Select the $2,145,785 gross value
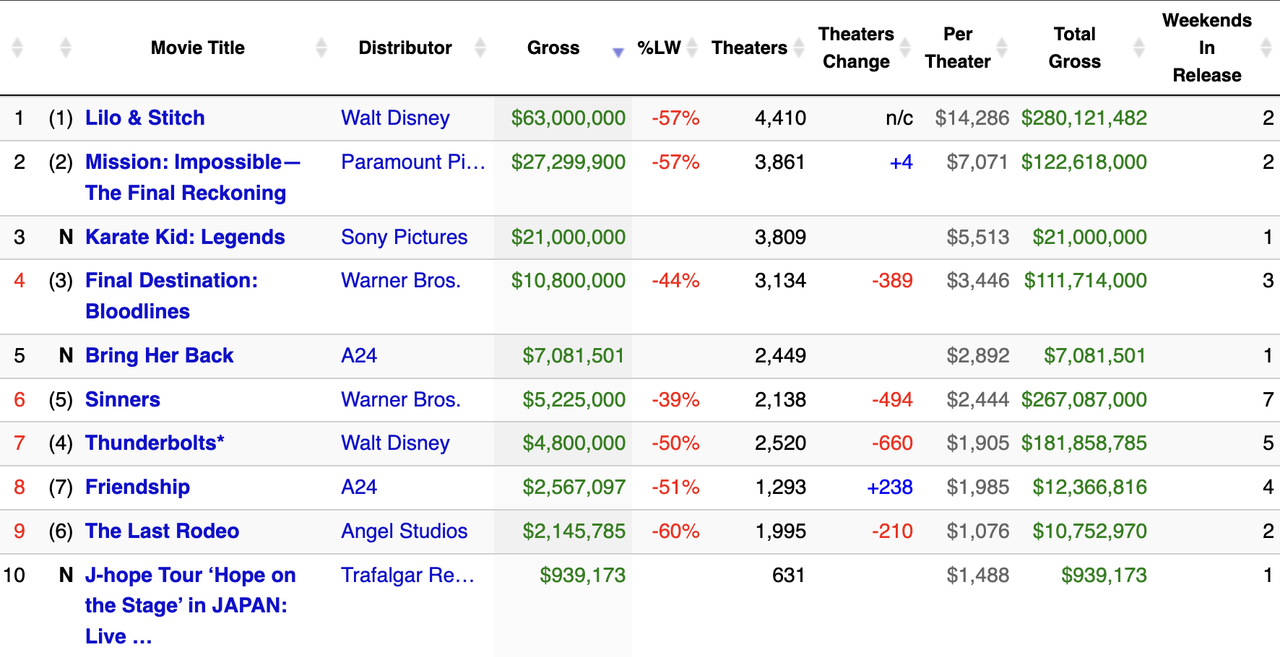 [574, 531]
